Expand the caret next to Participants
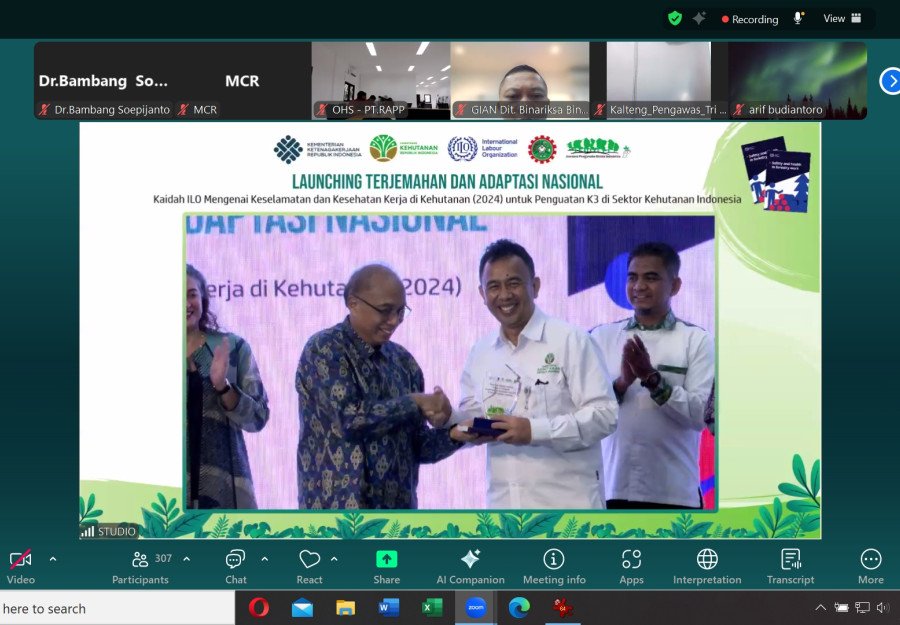This screenshot has height=625, width=900. (x=187, y=558)
